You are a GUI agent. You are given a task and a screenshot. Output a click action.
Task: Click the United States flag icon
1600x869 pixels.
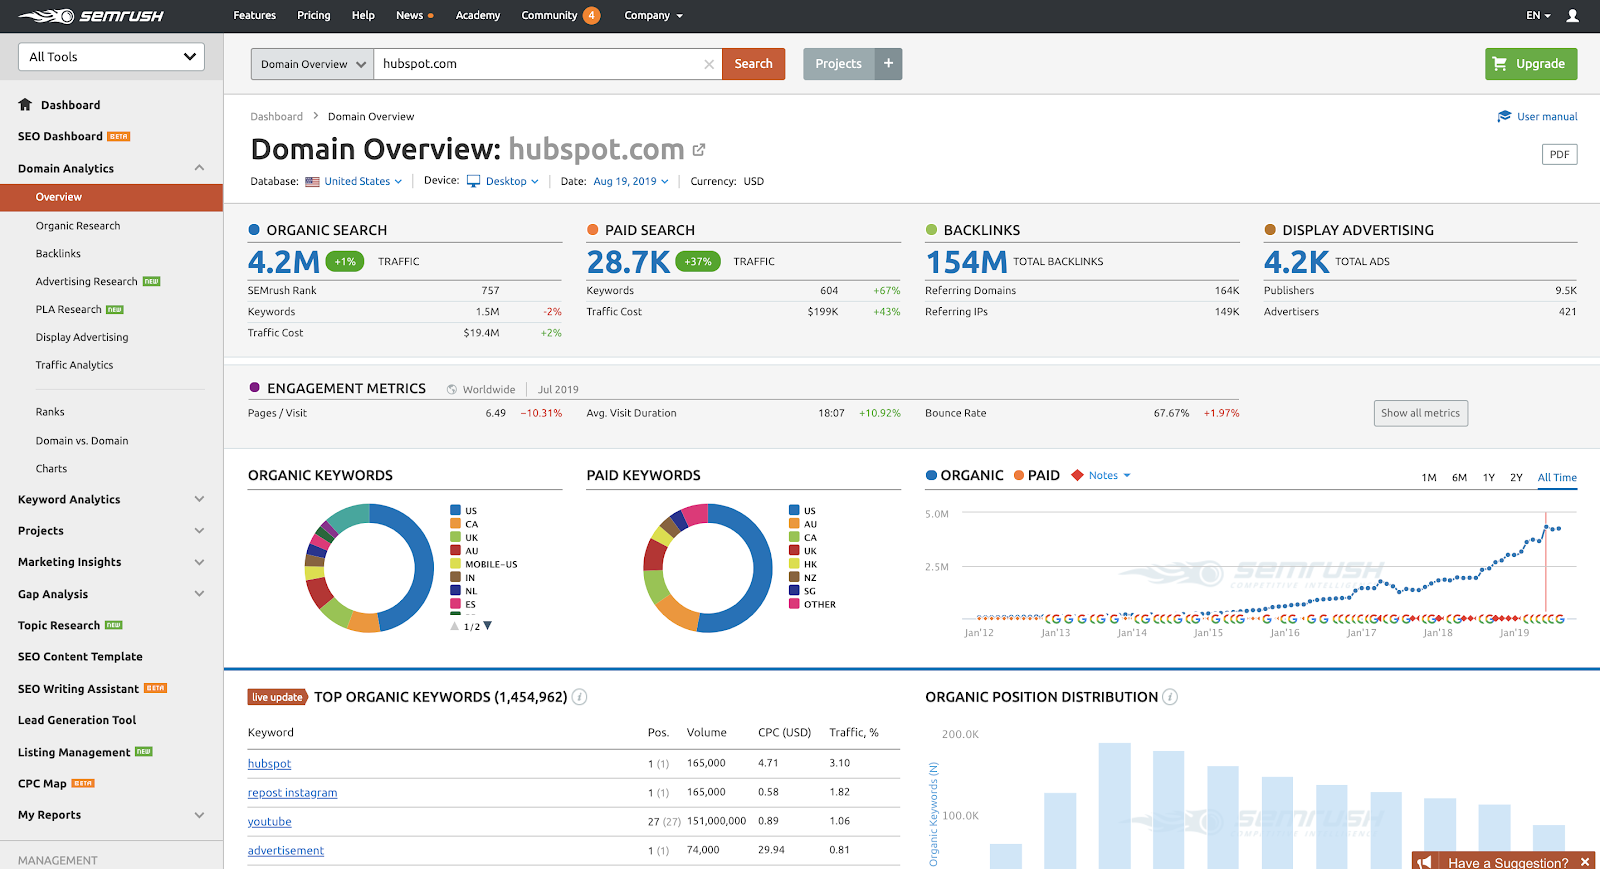click(x=312, y=182)
